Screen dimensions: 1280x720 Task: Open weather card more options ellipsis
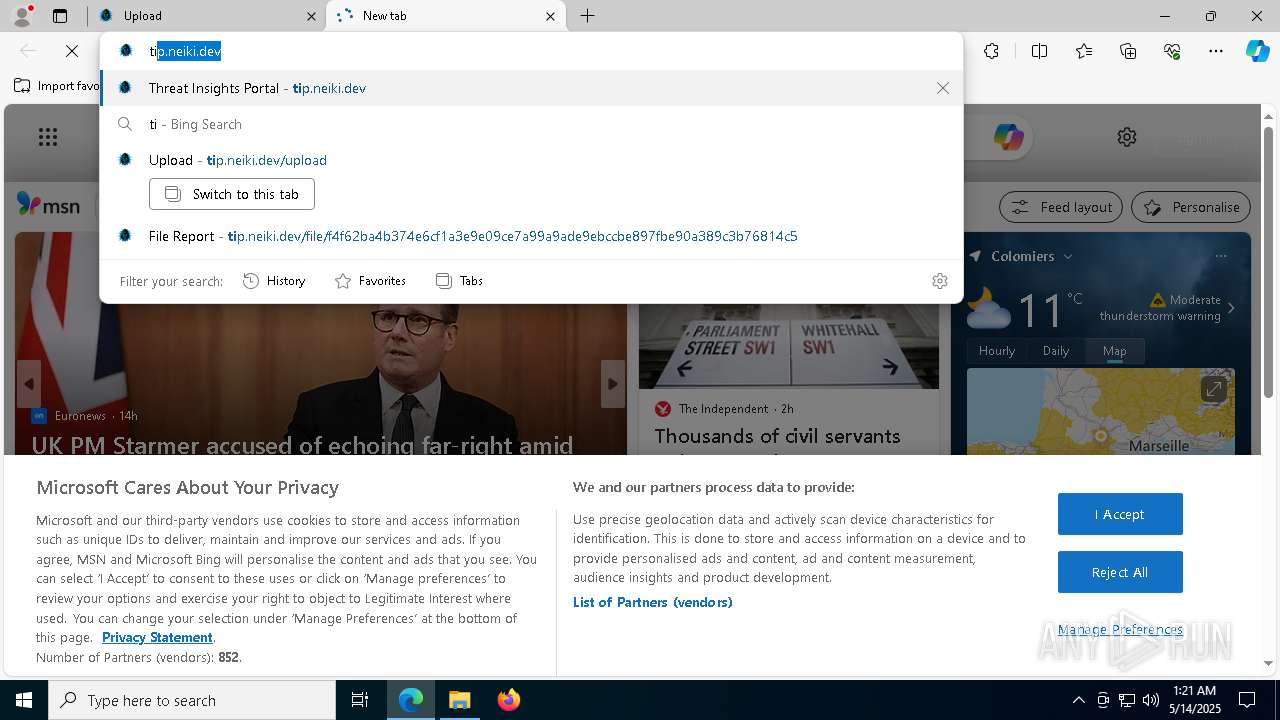tap(1221, 256)
